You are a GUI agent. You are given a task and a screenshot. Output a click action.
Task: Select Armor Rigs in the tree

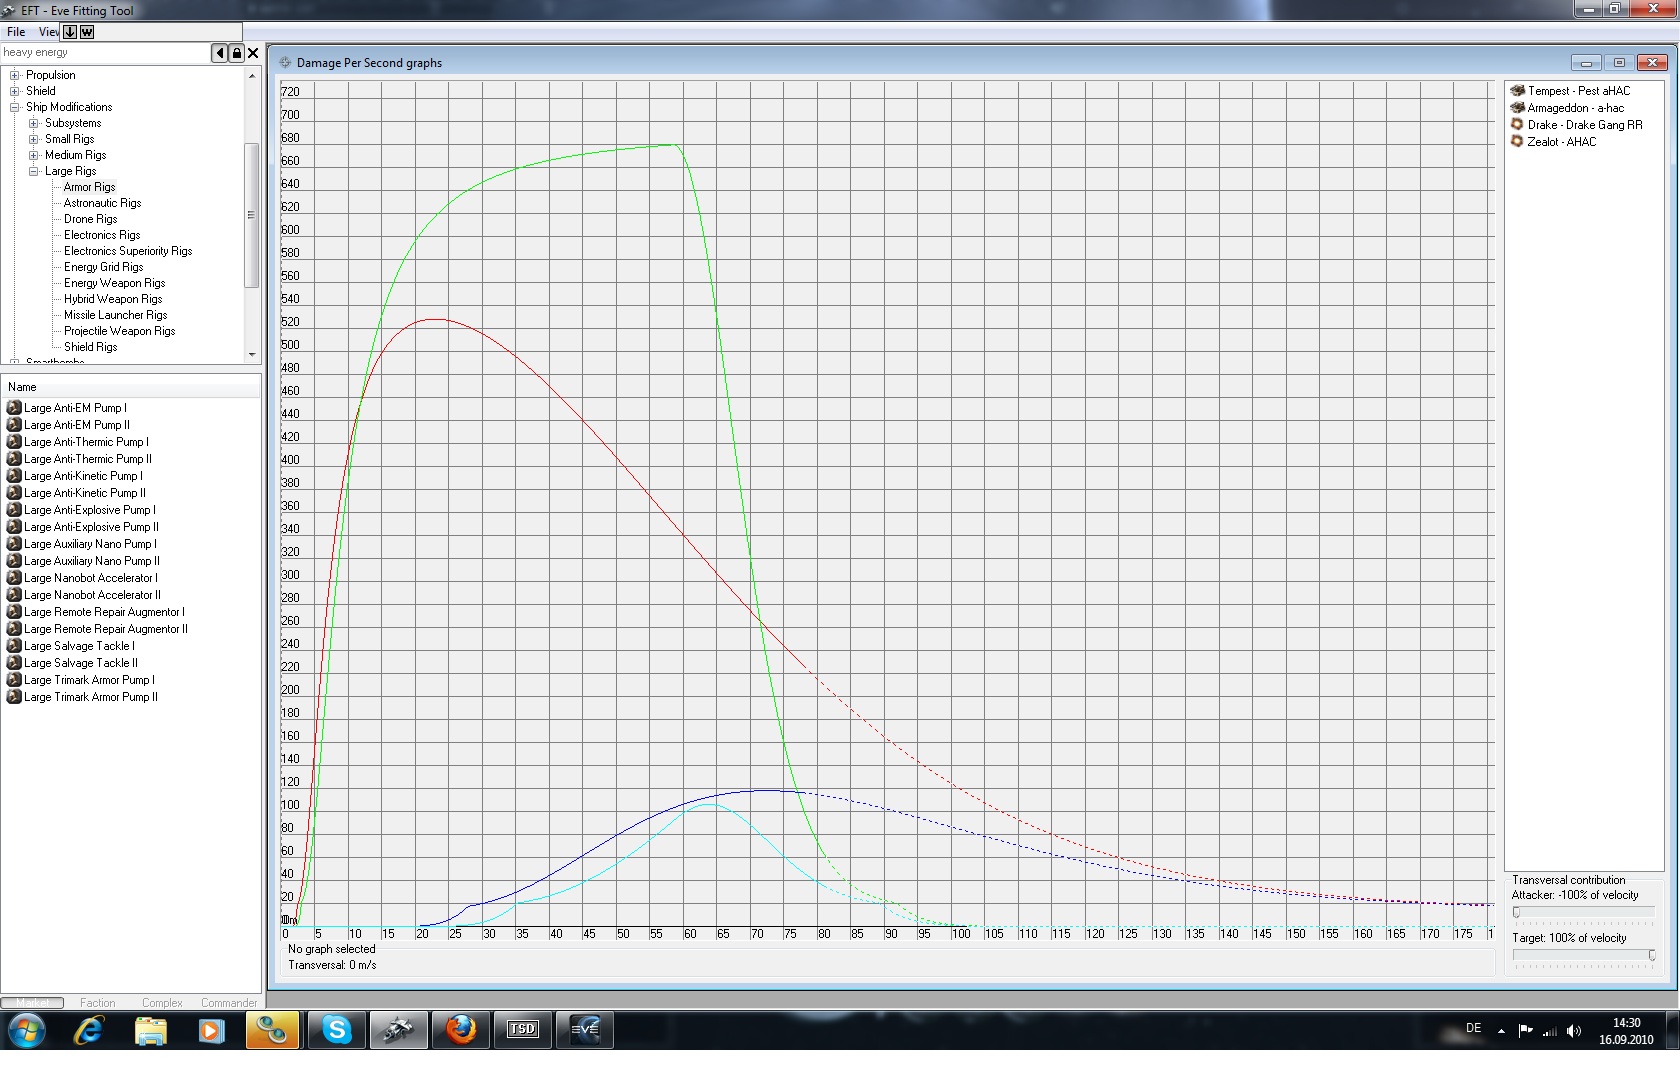[x=90, y=187]
